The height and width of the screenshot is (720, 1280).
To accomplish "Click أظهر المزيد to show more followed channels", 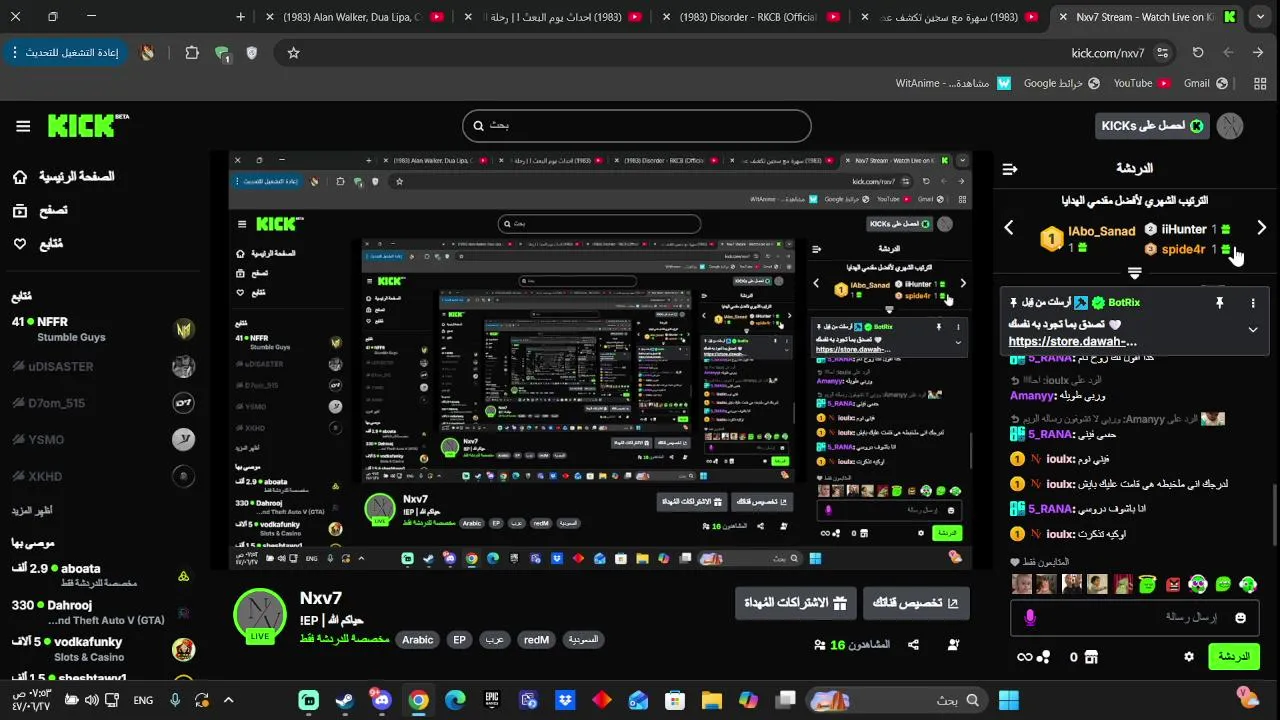I will coord(32,510).
